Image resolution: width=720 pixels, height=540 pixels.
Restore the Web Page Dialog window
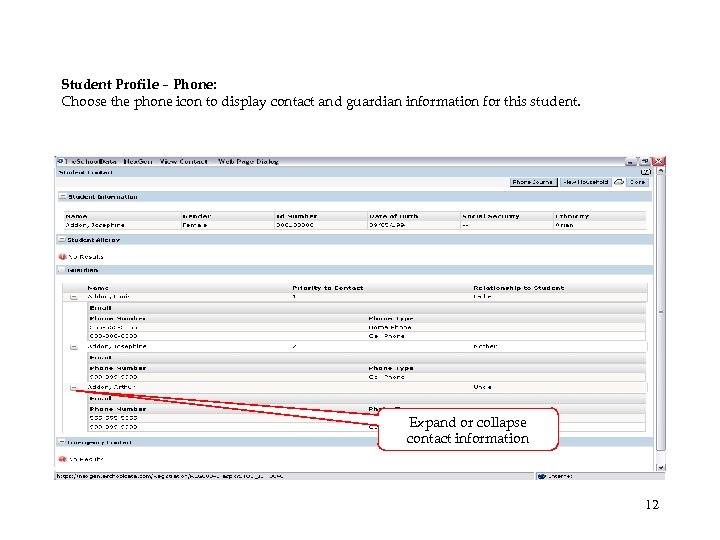[645, 162]
